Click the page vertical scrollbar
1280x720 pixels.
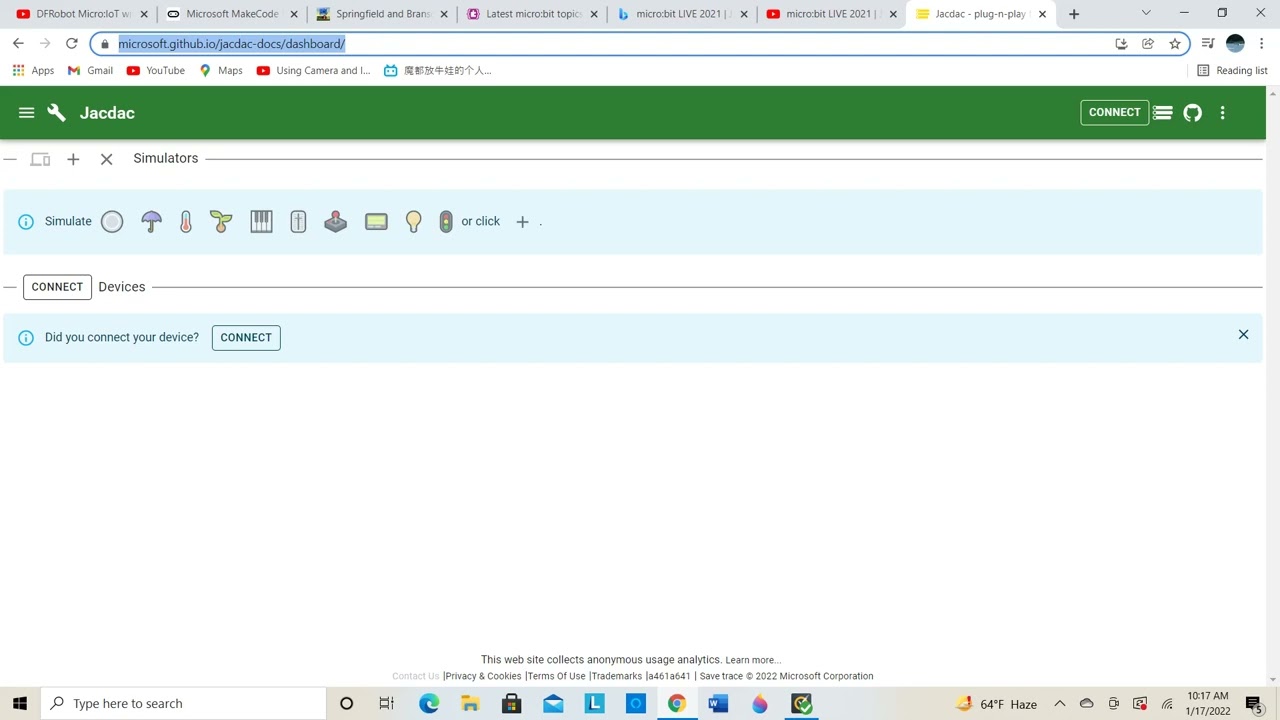tap(1272, 385)
